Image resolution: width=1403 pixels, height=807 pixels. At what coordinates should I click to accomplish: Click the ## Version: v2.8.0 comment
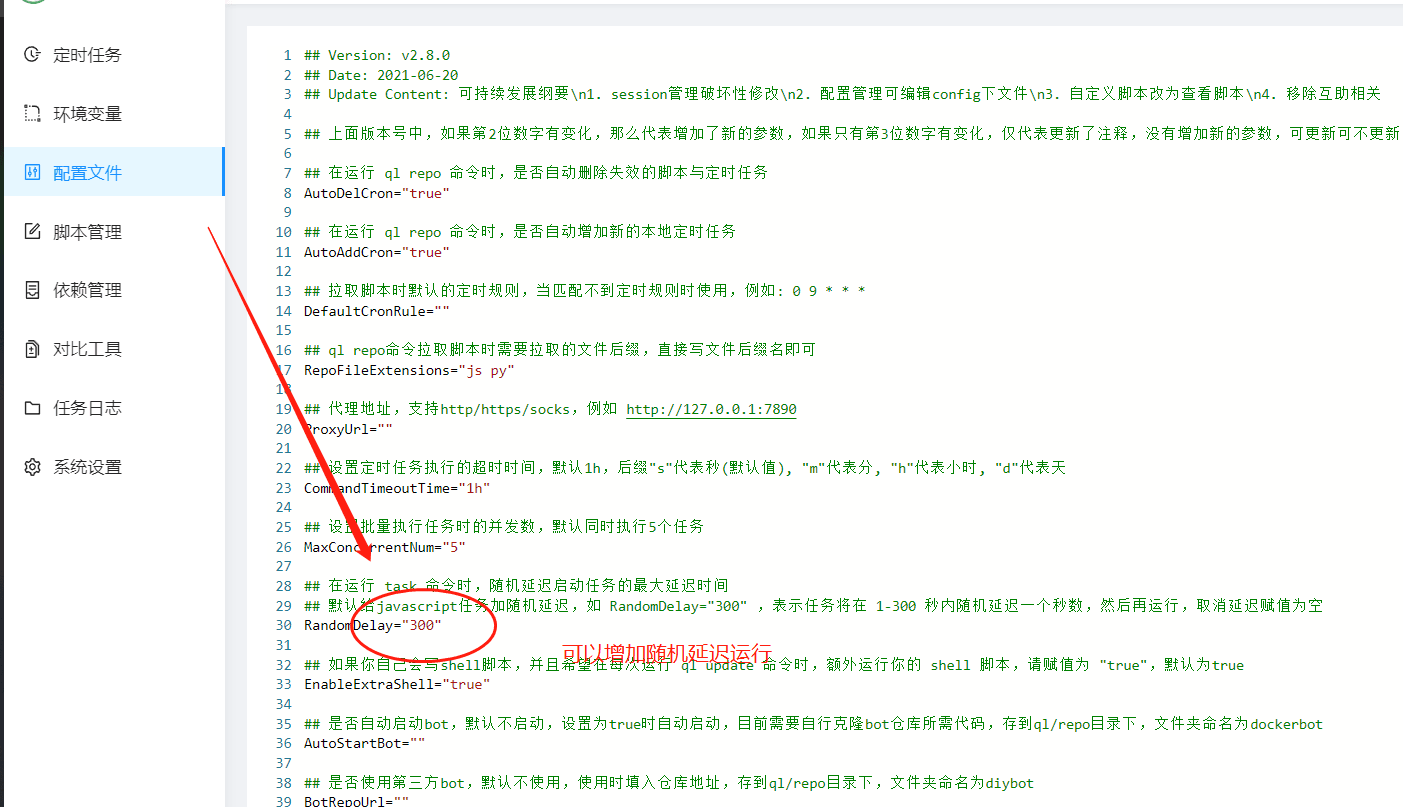coord(377,56)
